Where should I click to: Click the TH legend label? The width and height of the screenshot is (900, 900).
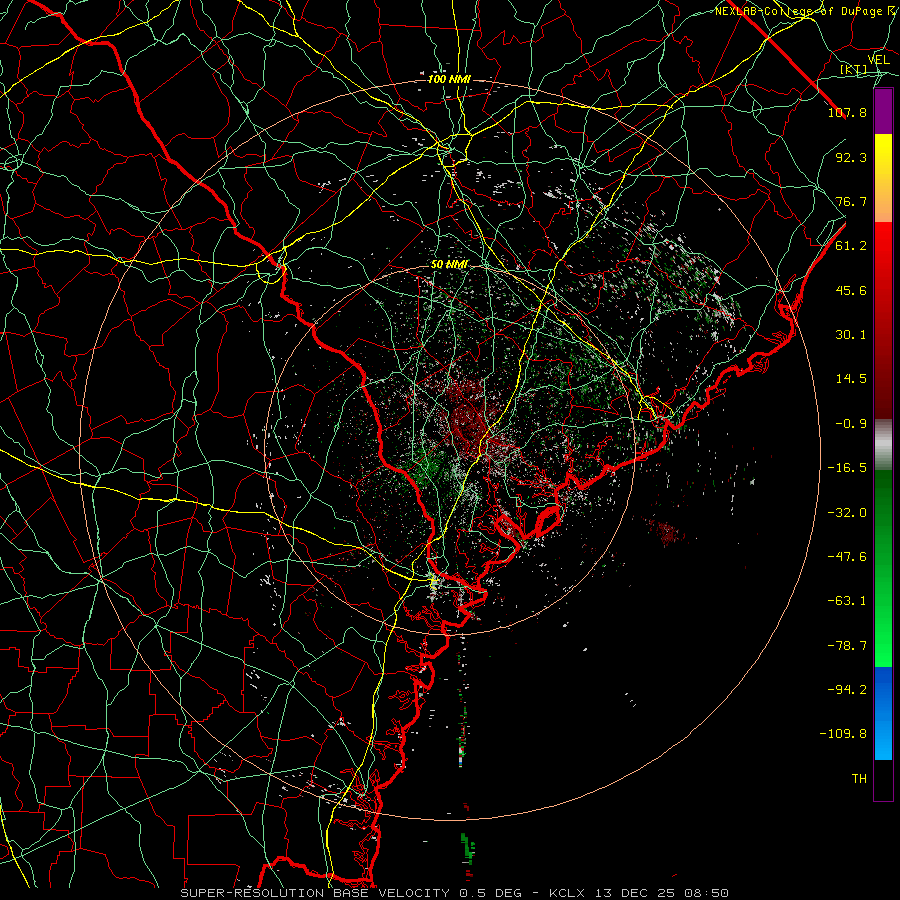[x=859, y=779]
